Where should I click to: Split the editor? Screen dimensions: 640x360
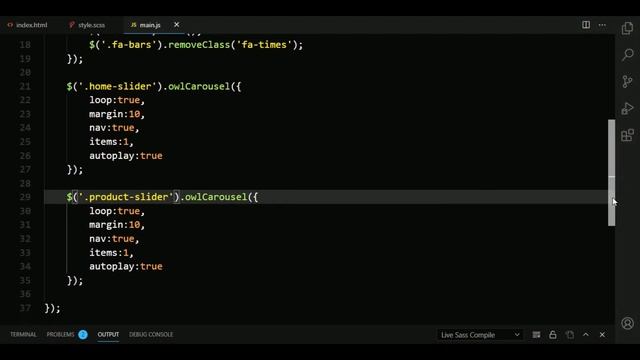tap(586, 25)
